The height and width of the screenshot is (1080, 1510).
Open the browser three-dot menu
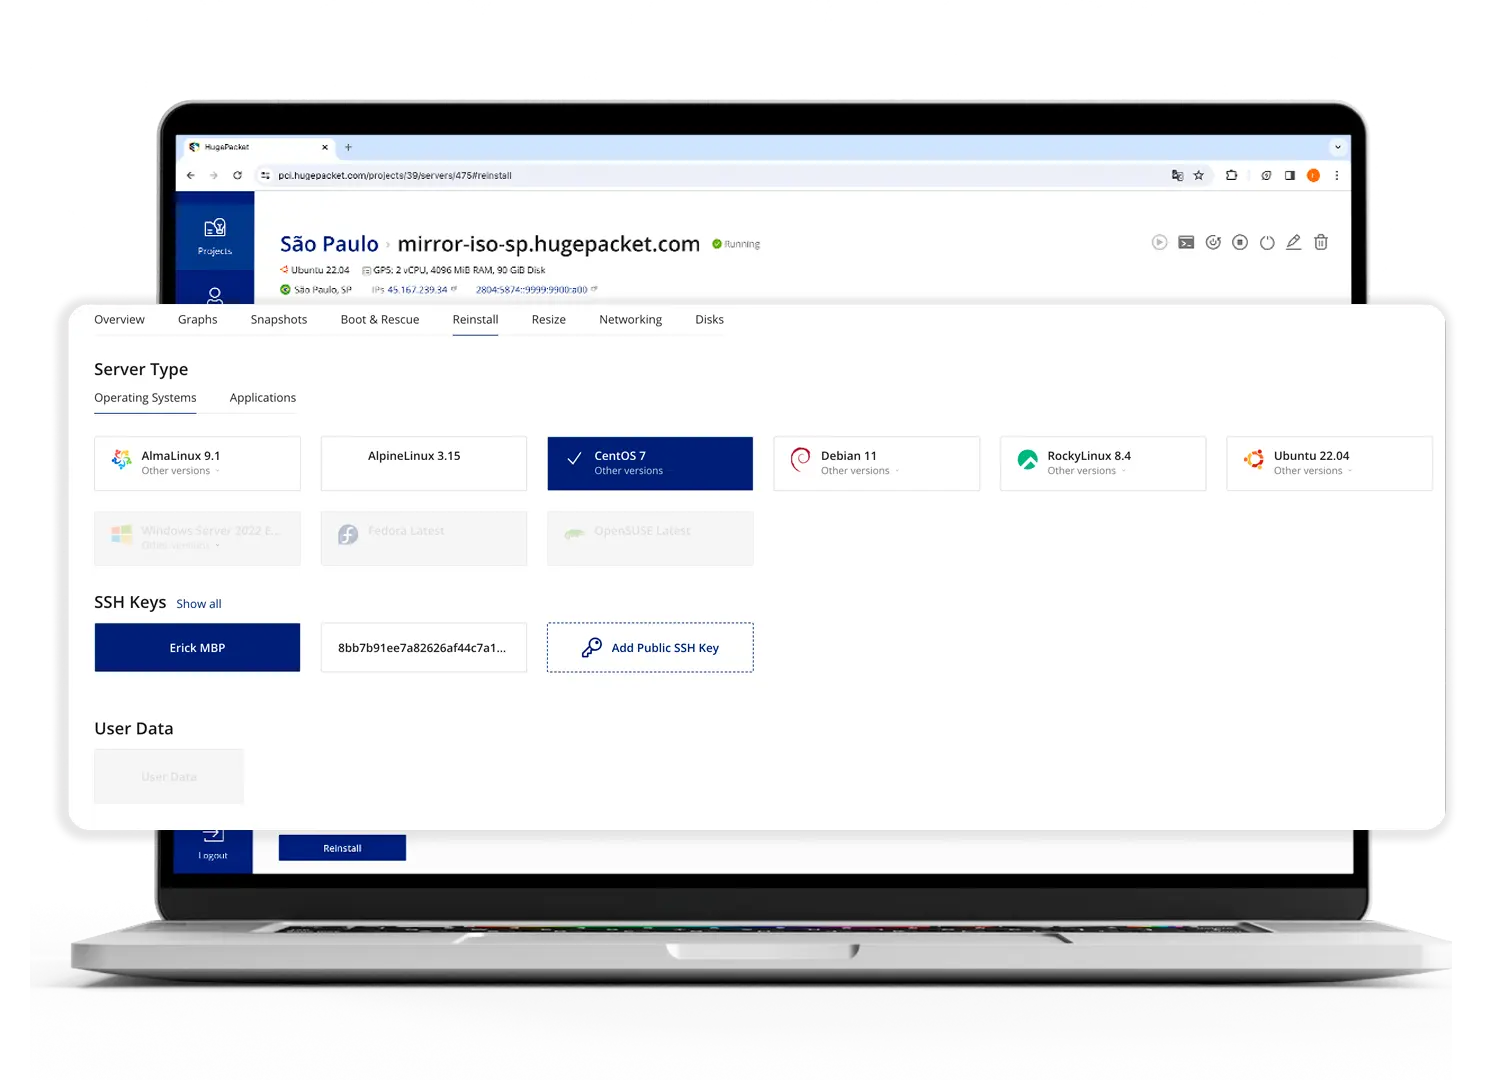pos(1337,175)
